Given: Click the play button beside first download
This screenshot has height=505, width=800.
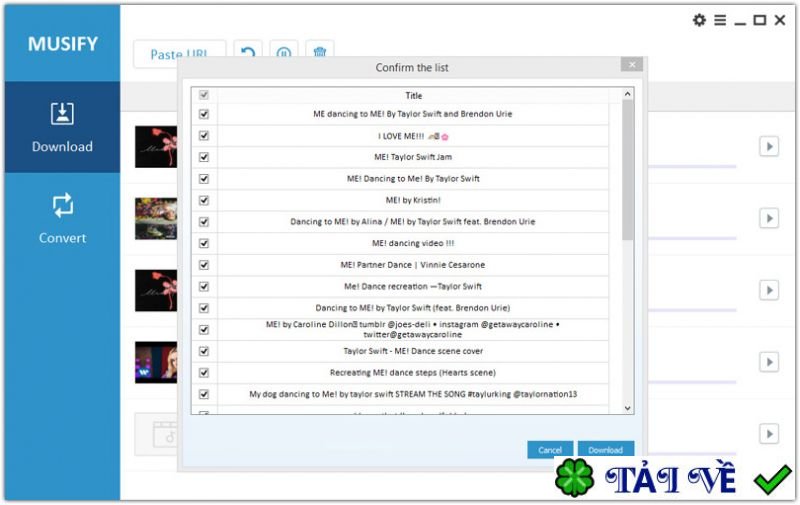Looking at the screenshot, I should pos(769,146).
